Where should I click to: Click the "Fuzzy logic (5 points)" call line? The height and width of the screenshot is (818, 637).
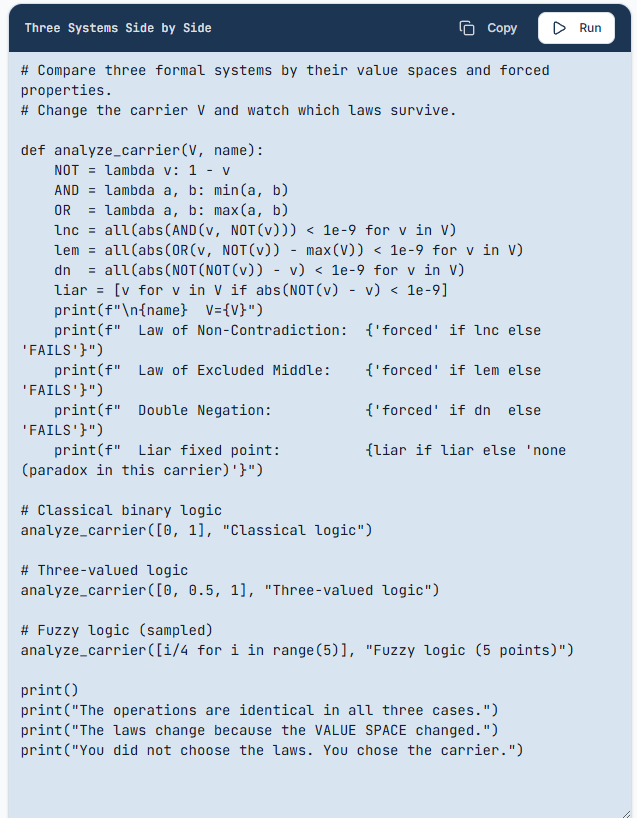point(297,651)
